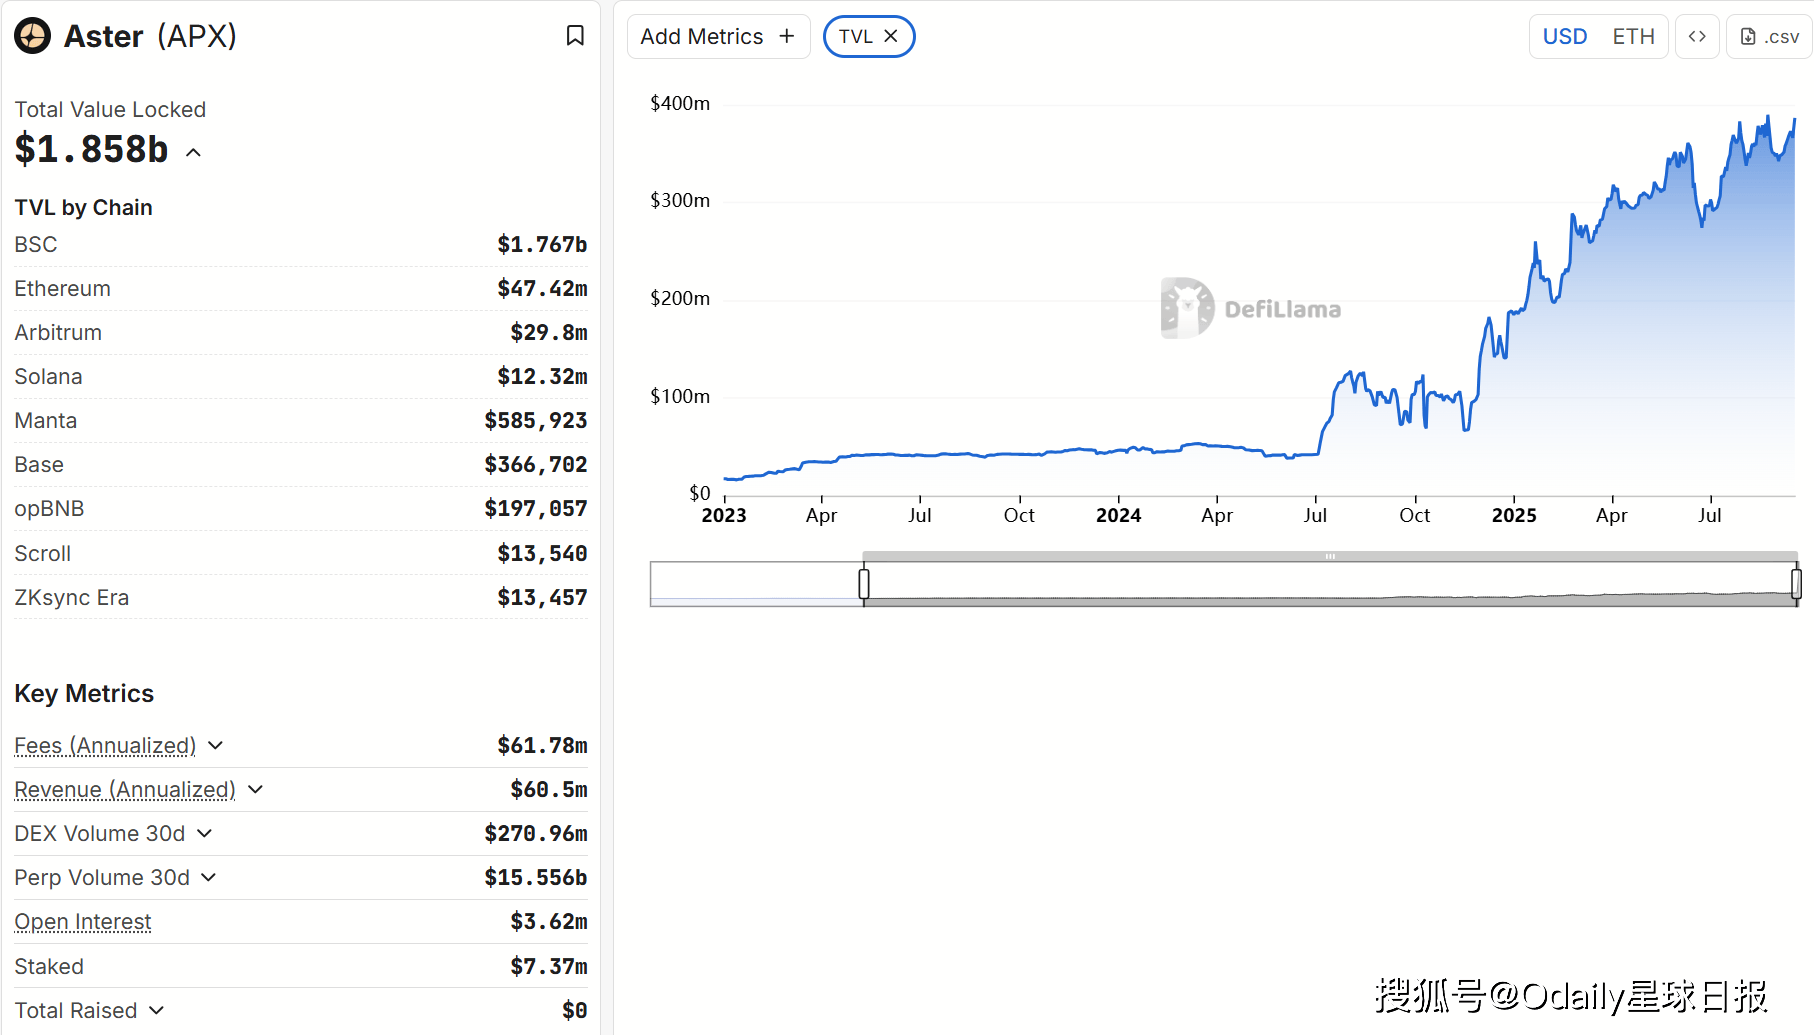Remove the TVL metric chip
Screen dimensions: 1814x1035
(x=891, y=35)
